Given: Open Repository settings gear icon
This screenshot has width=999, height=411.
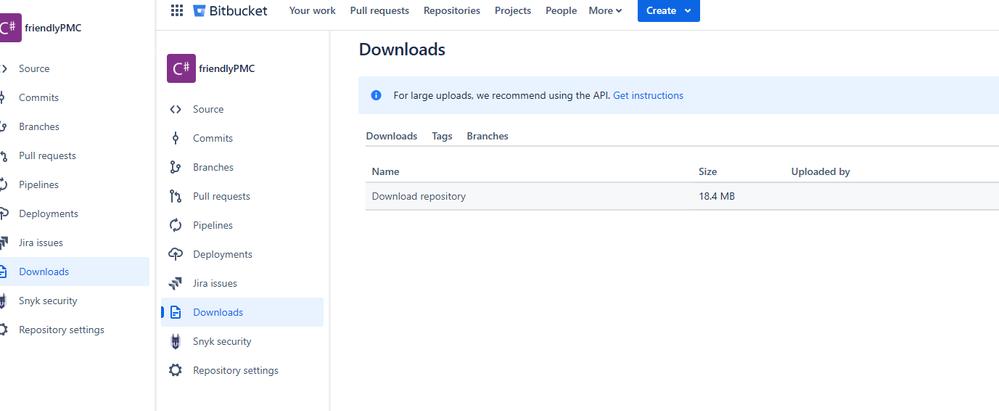Looking at the screenshot, I should 175,370.
